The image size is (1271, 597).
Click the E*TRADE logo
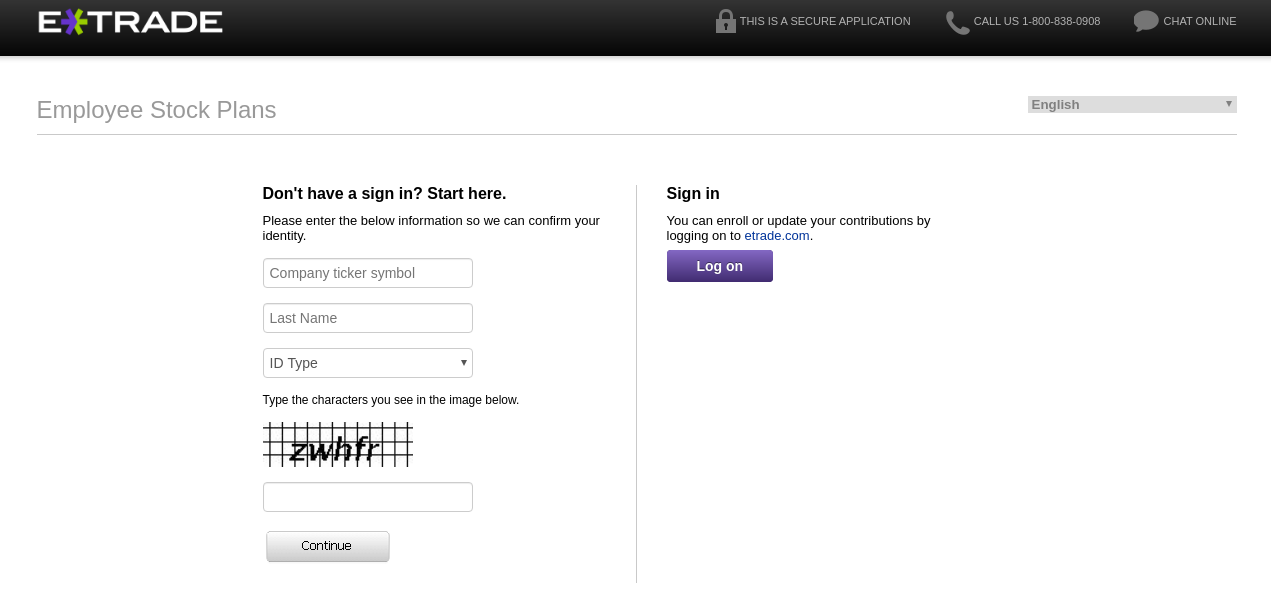[x=130, y=21]
